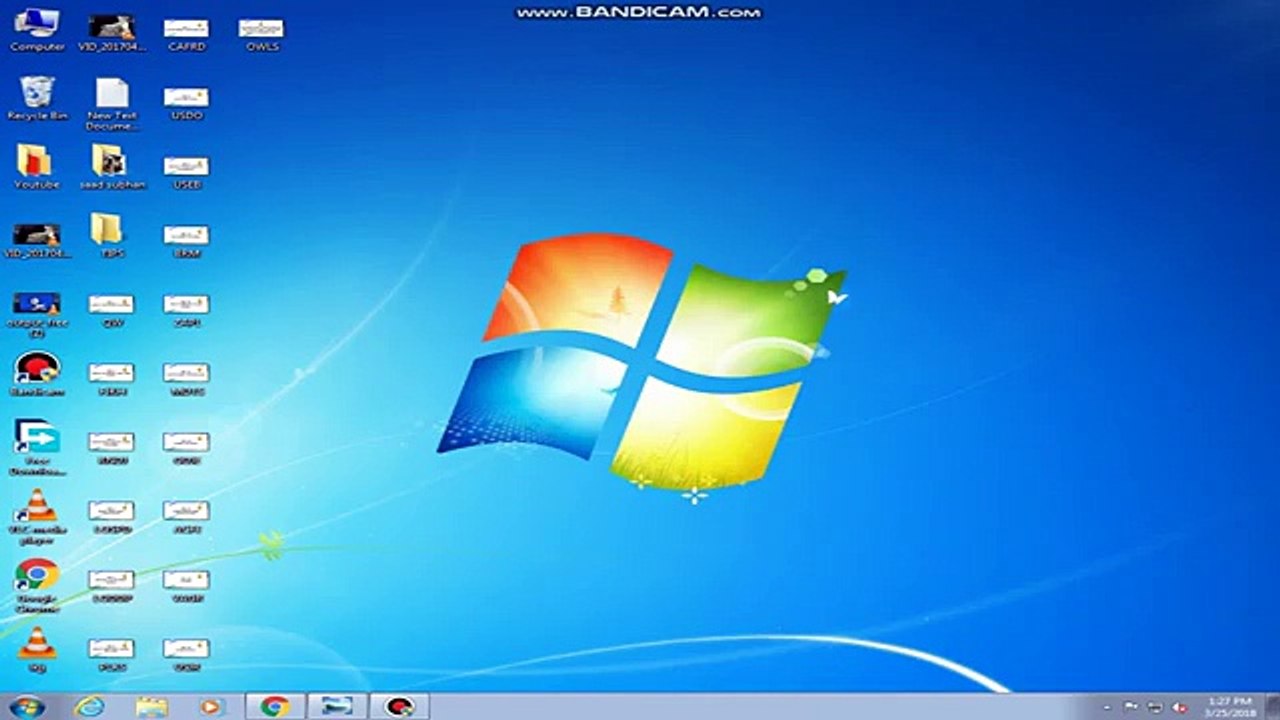Open Windows Media Player from the taskbar
Viewport: 1280px width, 720px height.
(212, 706)
